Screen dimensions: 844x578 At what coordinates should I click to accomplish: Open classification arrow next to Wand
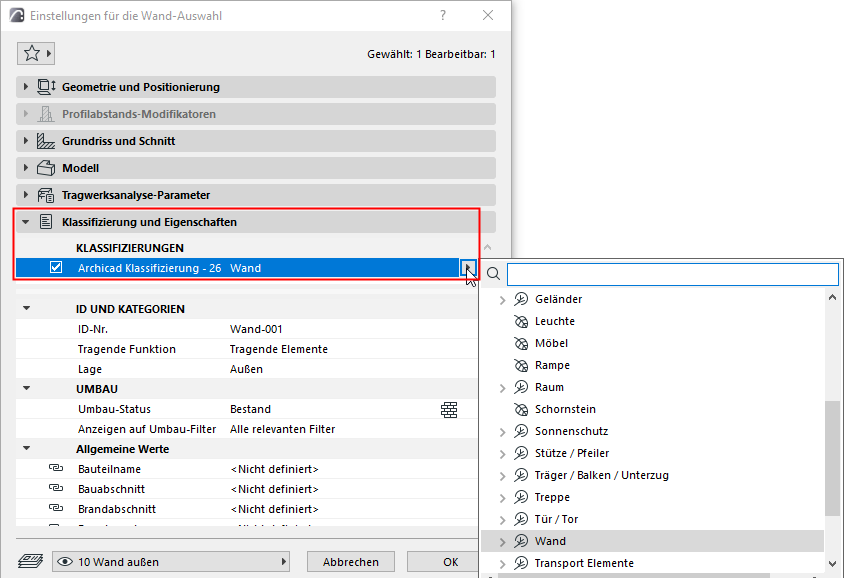[468, 267]
